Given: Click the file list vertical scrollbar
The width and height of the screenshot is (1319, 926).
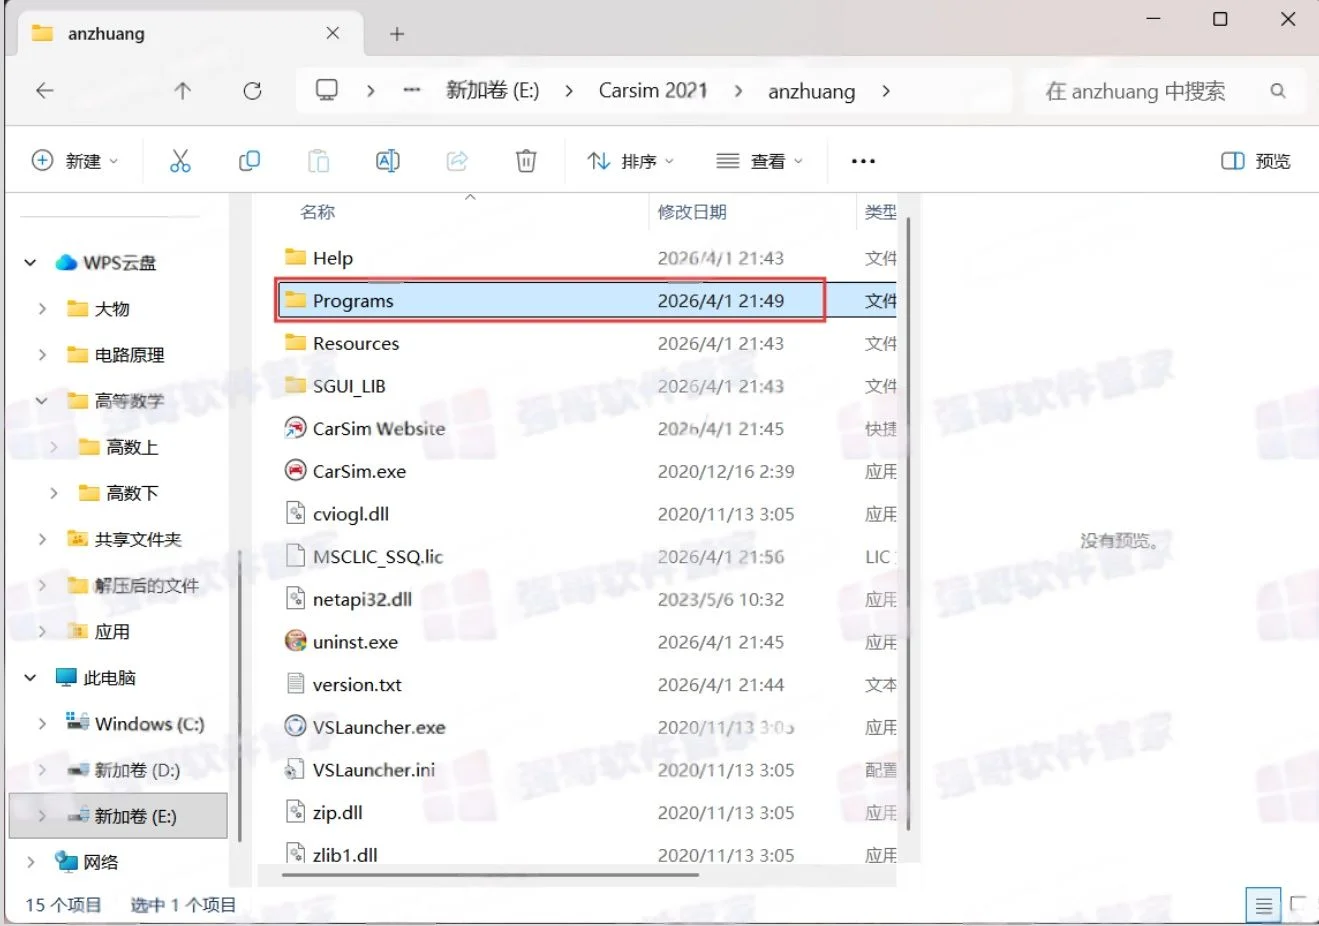Looking at the screenshot, I should pos(907,522).
